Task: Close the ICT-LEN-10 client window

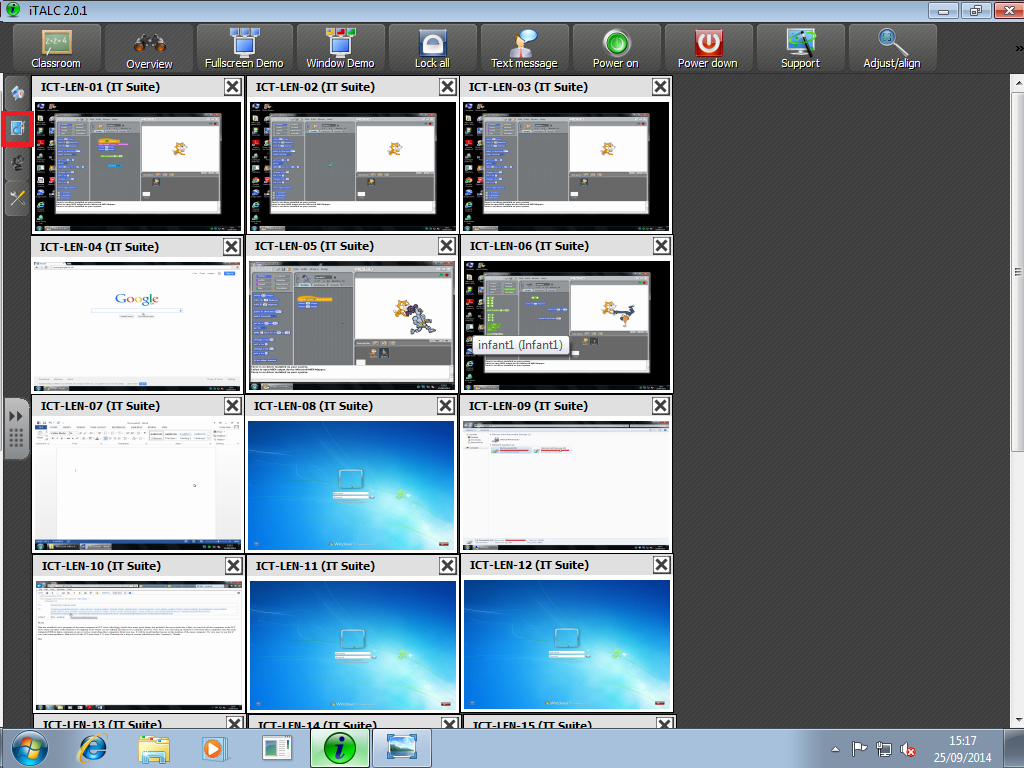Action: pyautogui.click(x=234, y=566)
